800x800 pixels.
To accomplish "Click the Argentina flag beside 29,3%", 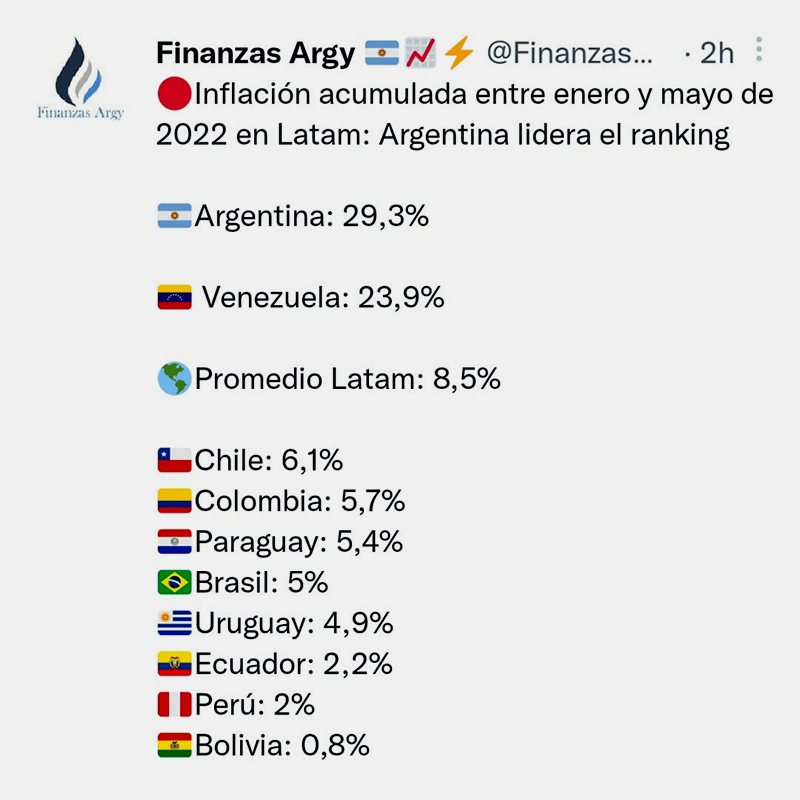I will click(175, 215).
